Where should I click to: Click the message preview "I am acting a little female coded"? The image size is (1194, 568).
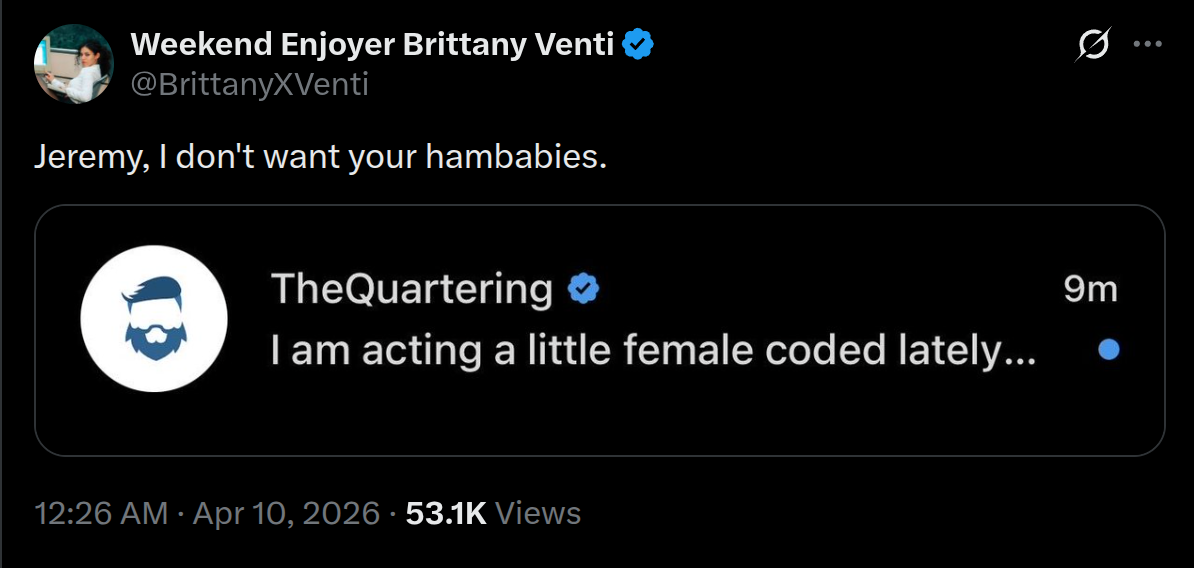pyautogui.click(x=653, y=350)
